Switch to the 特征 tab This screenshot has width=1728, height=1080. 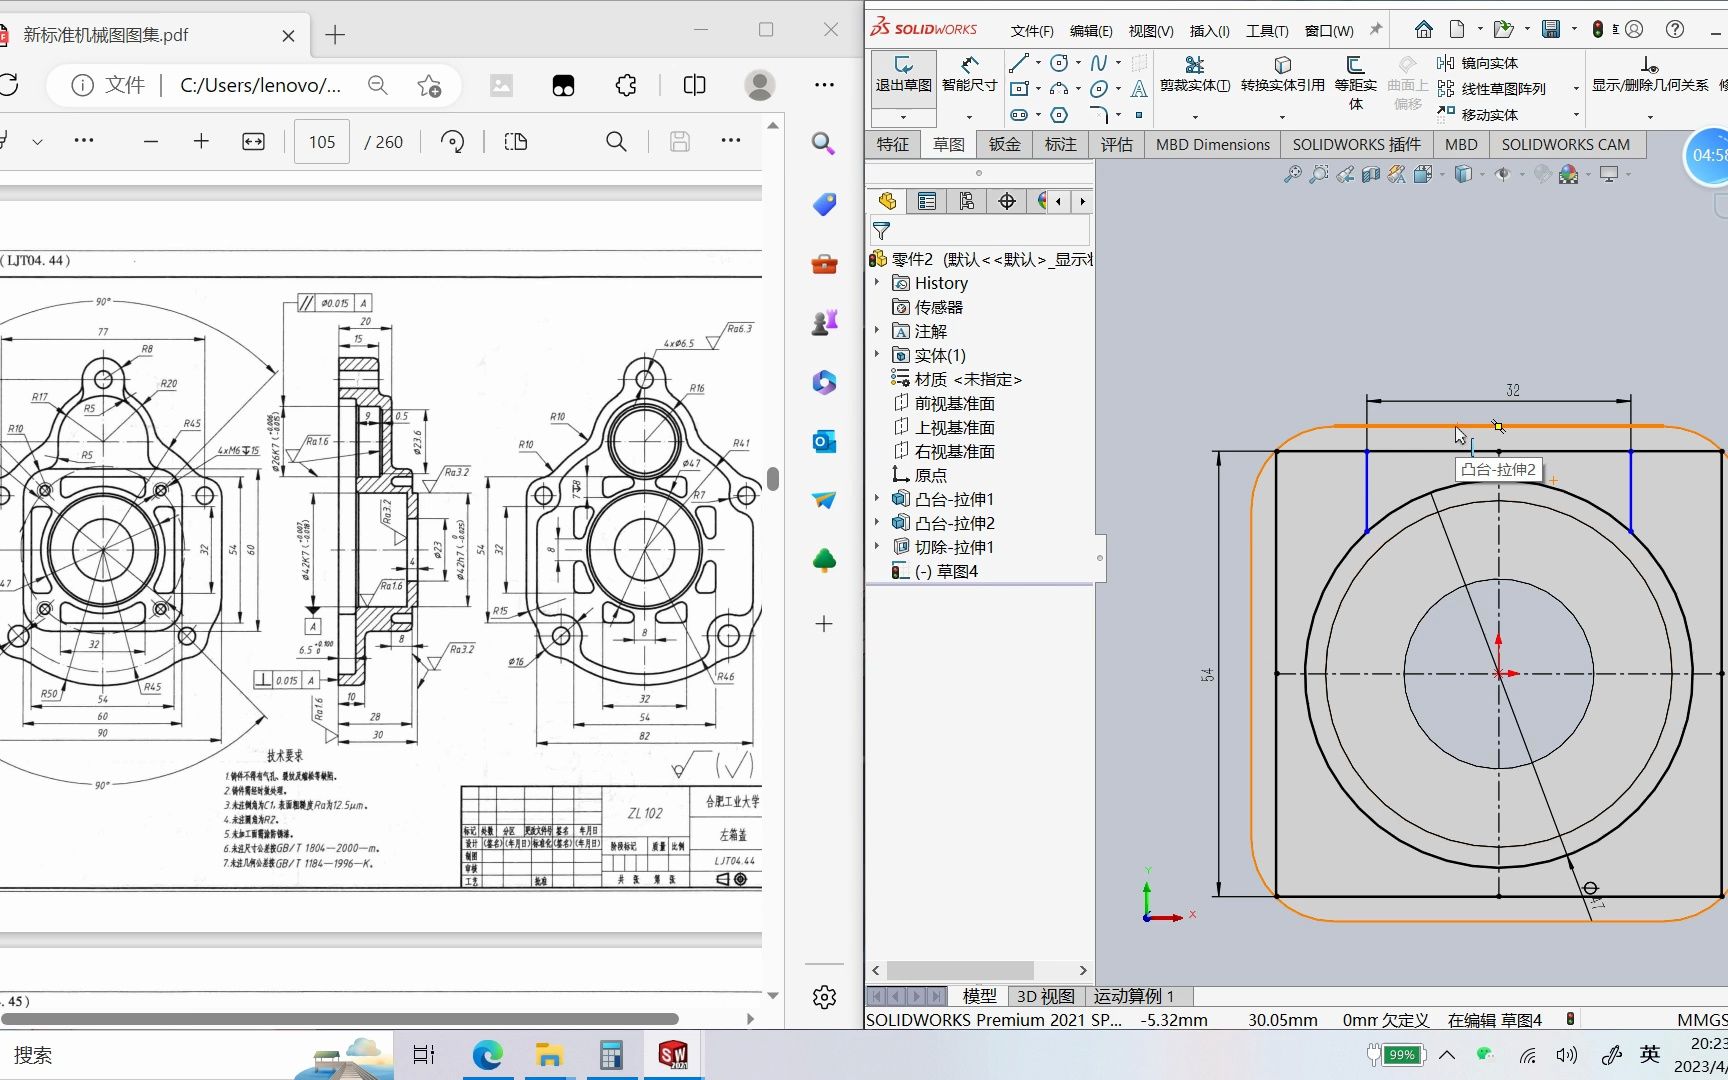click(x=893, y=145)
